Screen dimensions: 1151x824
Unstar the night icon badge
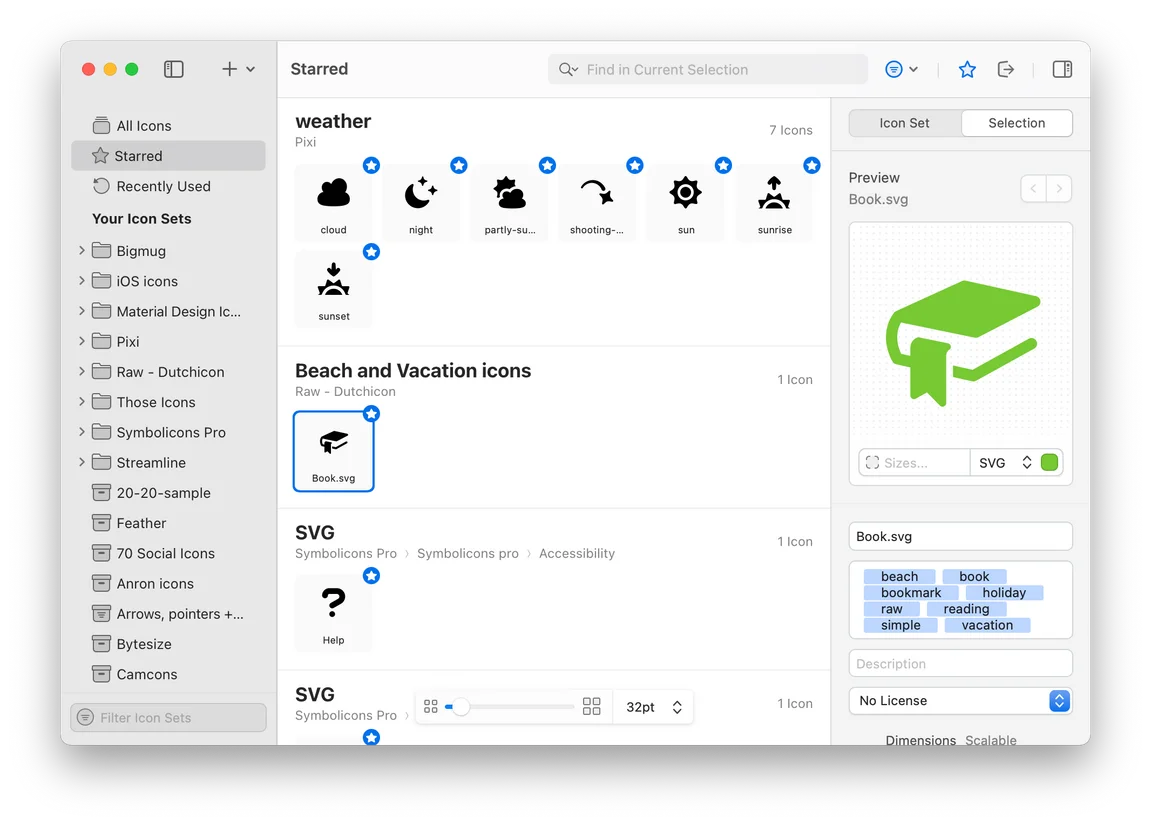pyautogui.click(x=459, y=165)
